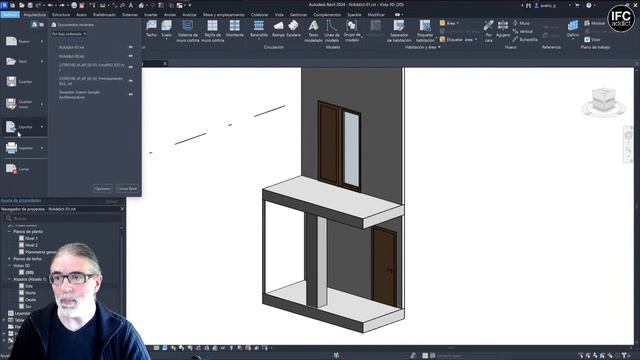Expand the Exportar submenu arrow
The height and width of the screenshot is (360, 640).
coord(42,127)
